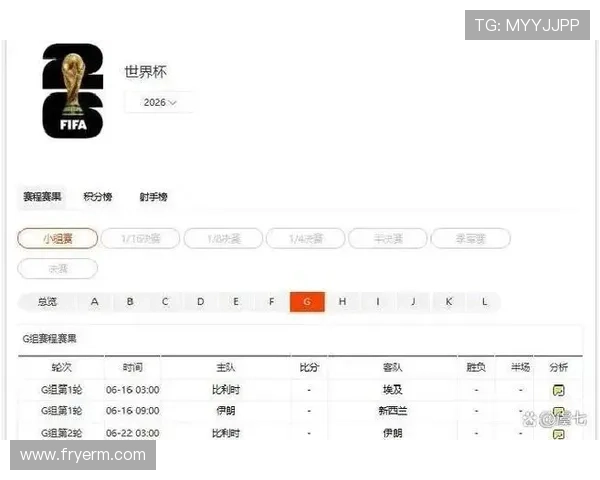
Task: Click home team 比利时 in 06-22 03:00 row
Action: (226, 433)
